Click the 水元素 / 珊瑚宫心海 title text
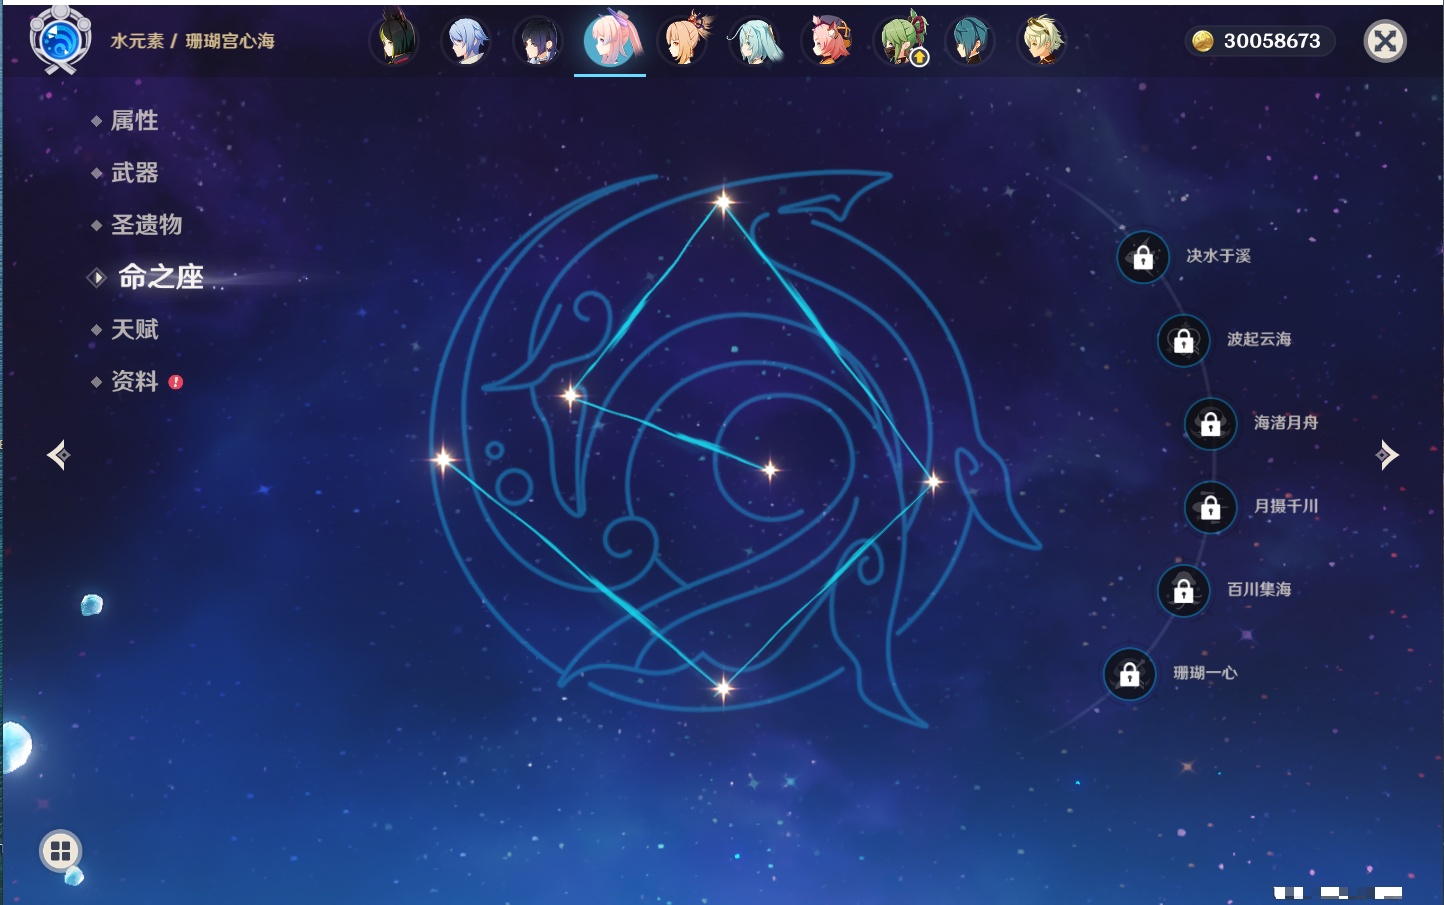 192,41
